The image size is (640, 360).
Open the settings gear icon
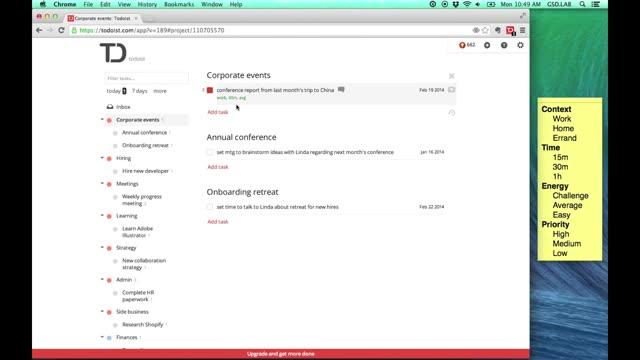tap(520, 45)
